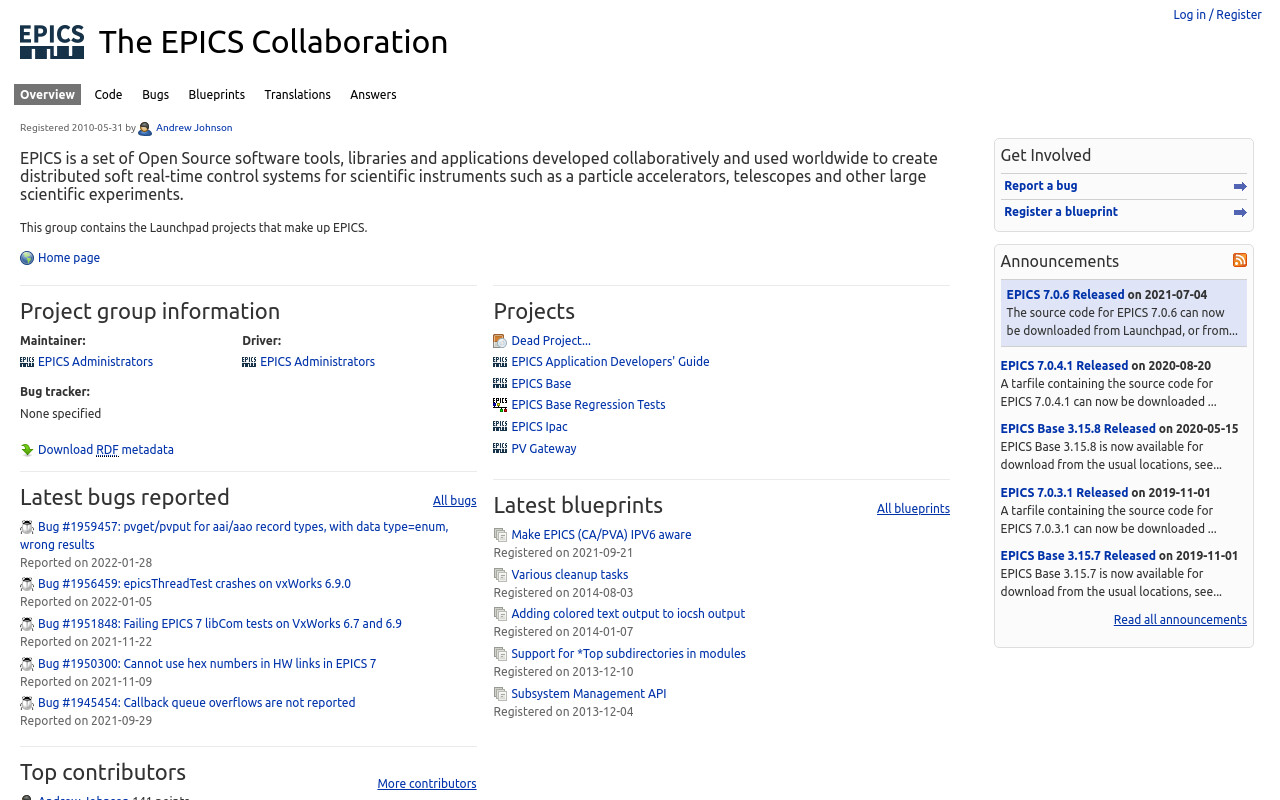Viewport: 1280px width, 800px height.
Task: Click the EPICS Ipac project icon
Action: (x=500, y=427)
